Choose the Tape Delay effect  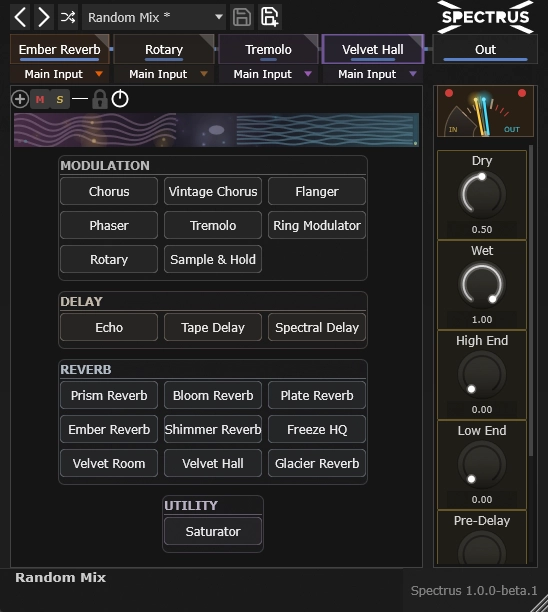pos(213,327)
